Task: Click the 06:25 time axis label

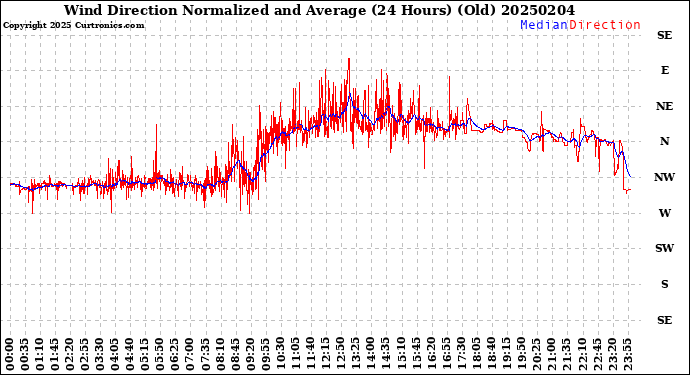Action: [175, 355]
